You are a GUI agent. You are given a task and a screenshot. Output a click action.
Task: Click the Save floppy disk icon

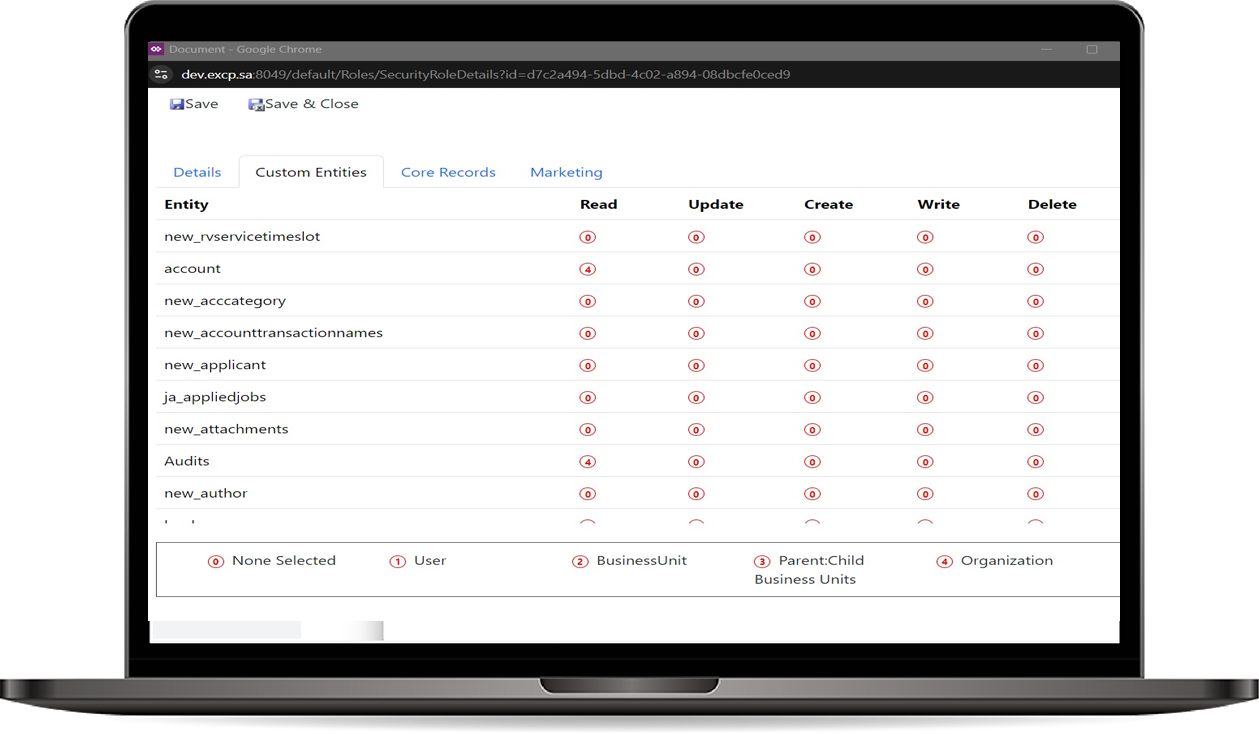click(x=177, y=104)
